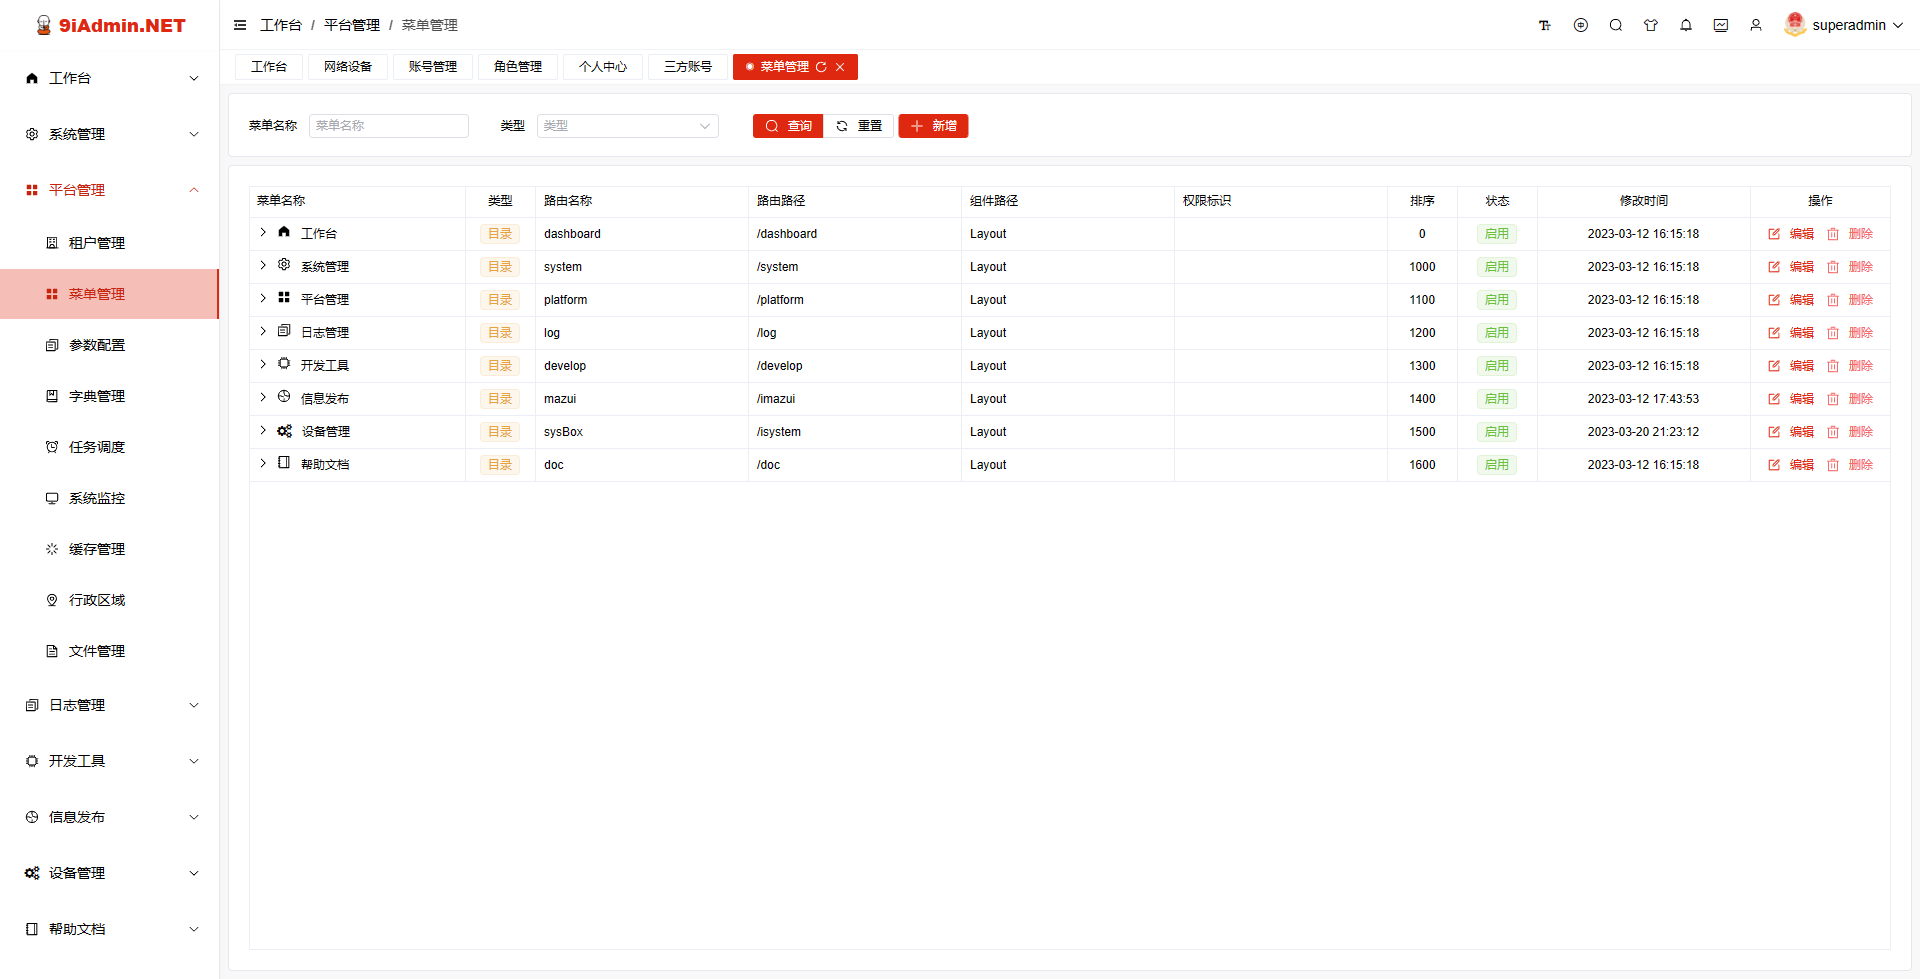Open the 类型 dropdown filter

[x=627, y=126]
